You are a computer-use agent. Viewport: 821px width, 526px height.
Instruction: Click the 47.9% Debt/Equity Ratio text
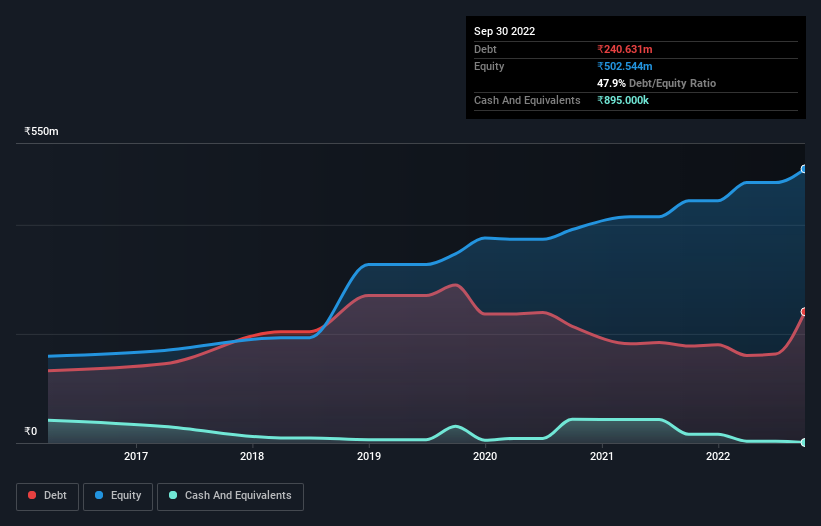pos(656,83)
